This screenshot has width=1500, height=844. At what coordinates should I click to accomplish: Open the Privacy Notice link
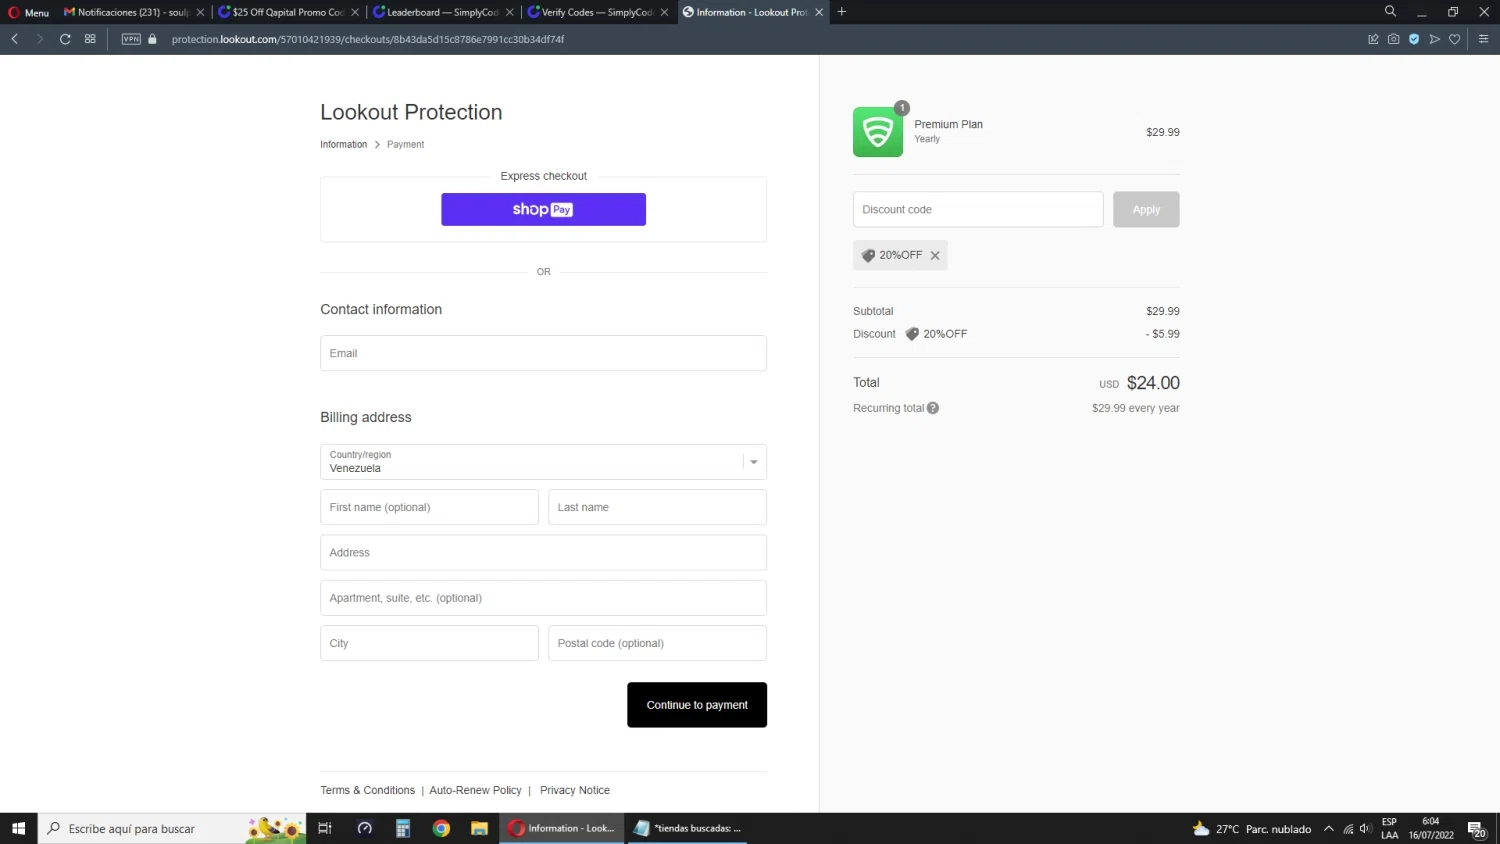(575, 790)
